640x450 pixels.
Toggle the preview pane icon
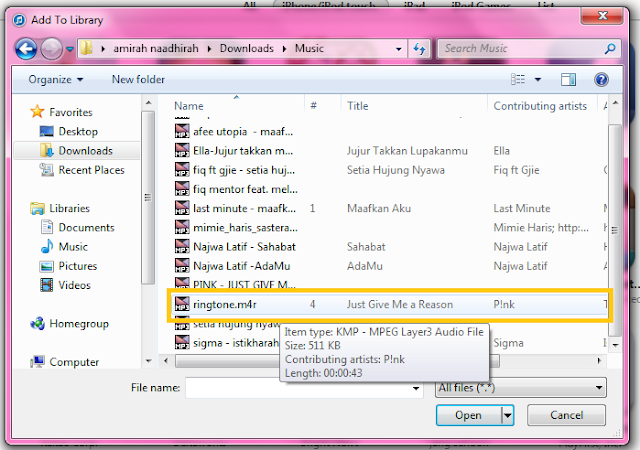point(568,79)
